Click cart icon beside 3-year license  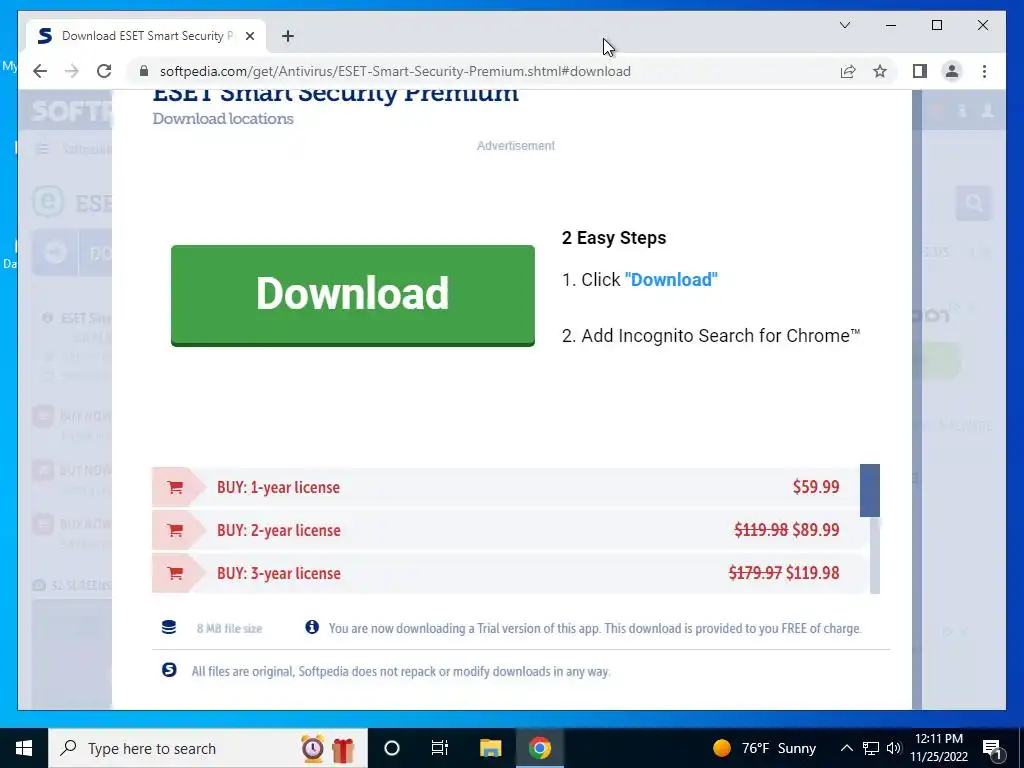coord(175,573)
